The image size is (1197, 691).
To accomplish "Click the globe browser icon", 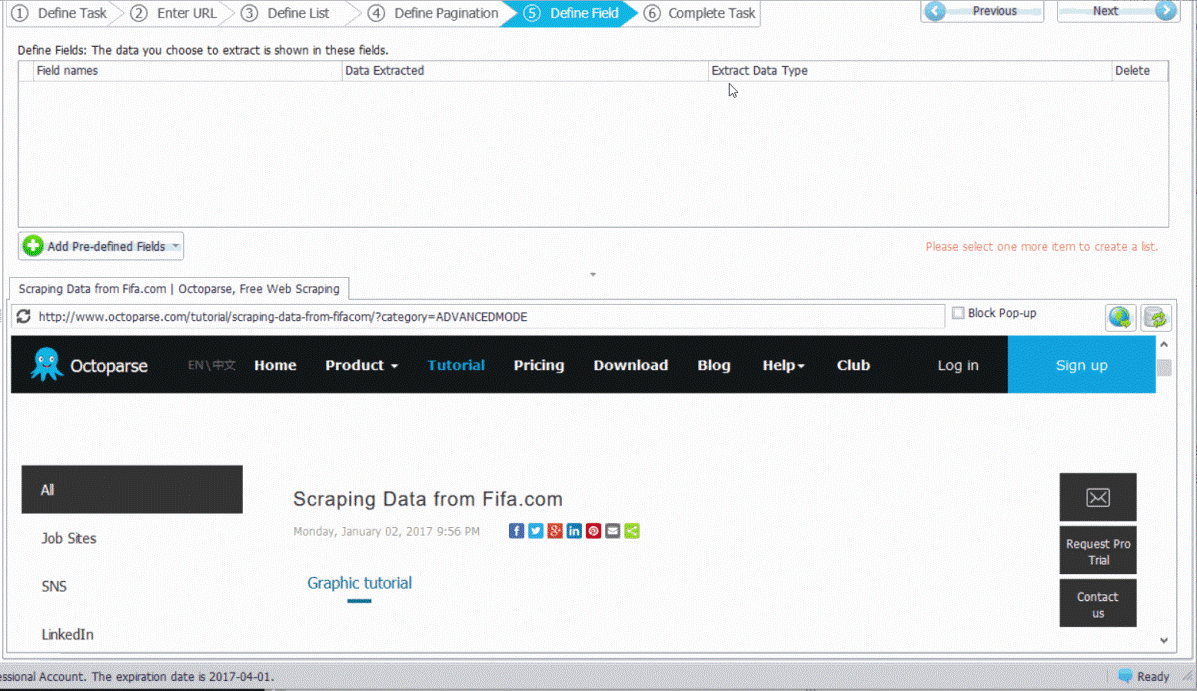I will tap(1120, 317).
